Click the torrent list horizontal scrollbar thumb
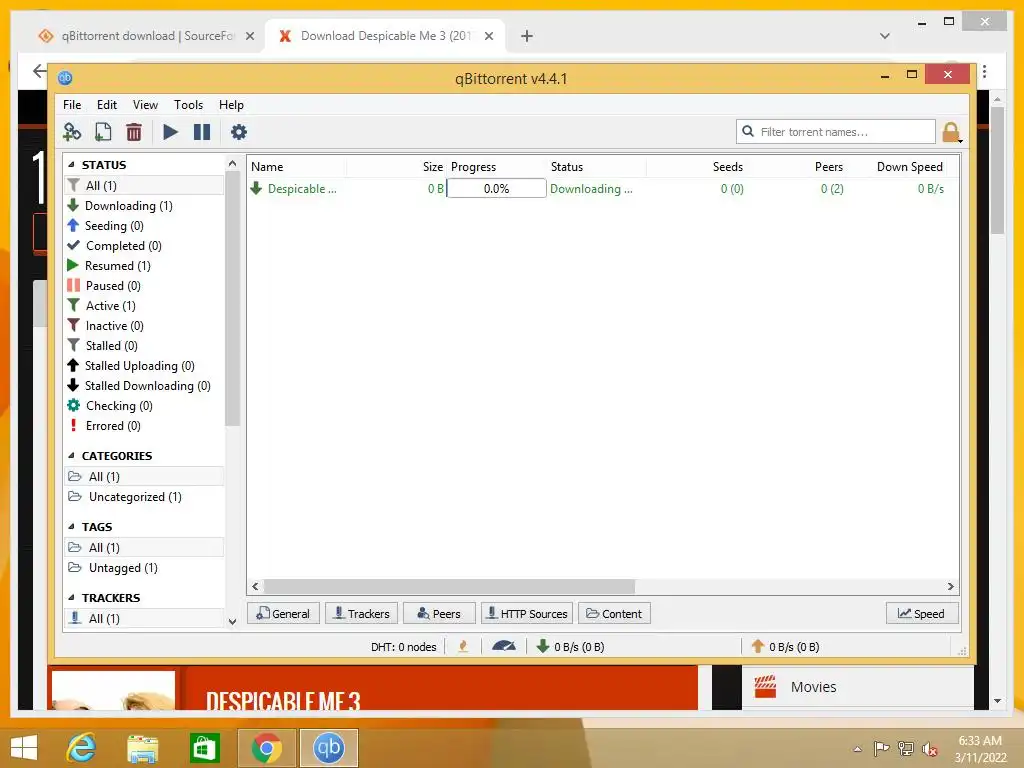 point(449,586)
